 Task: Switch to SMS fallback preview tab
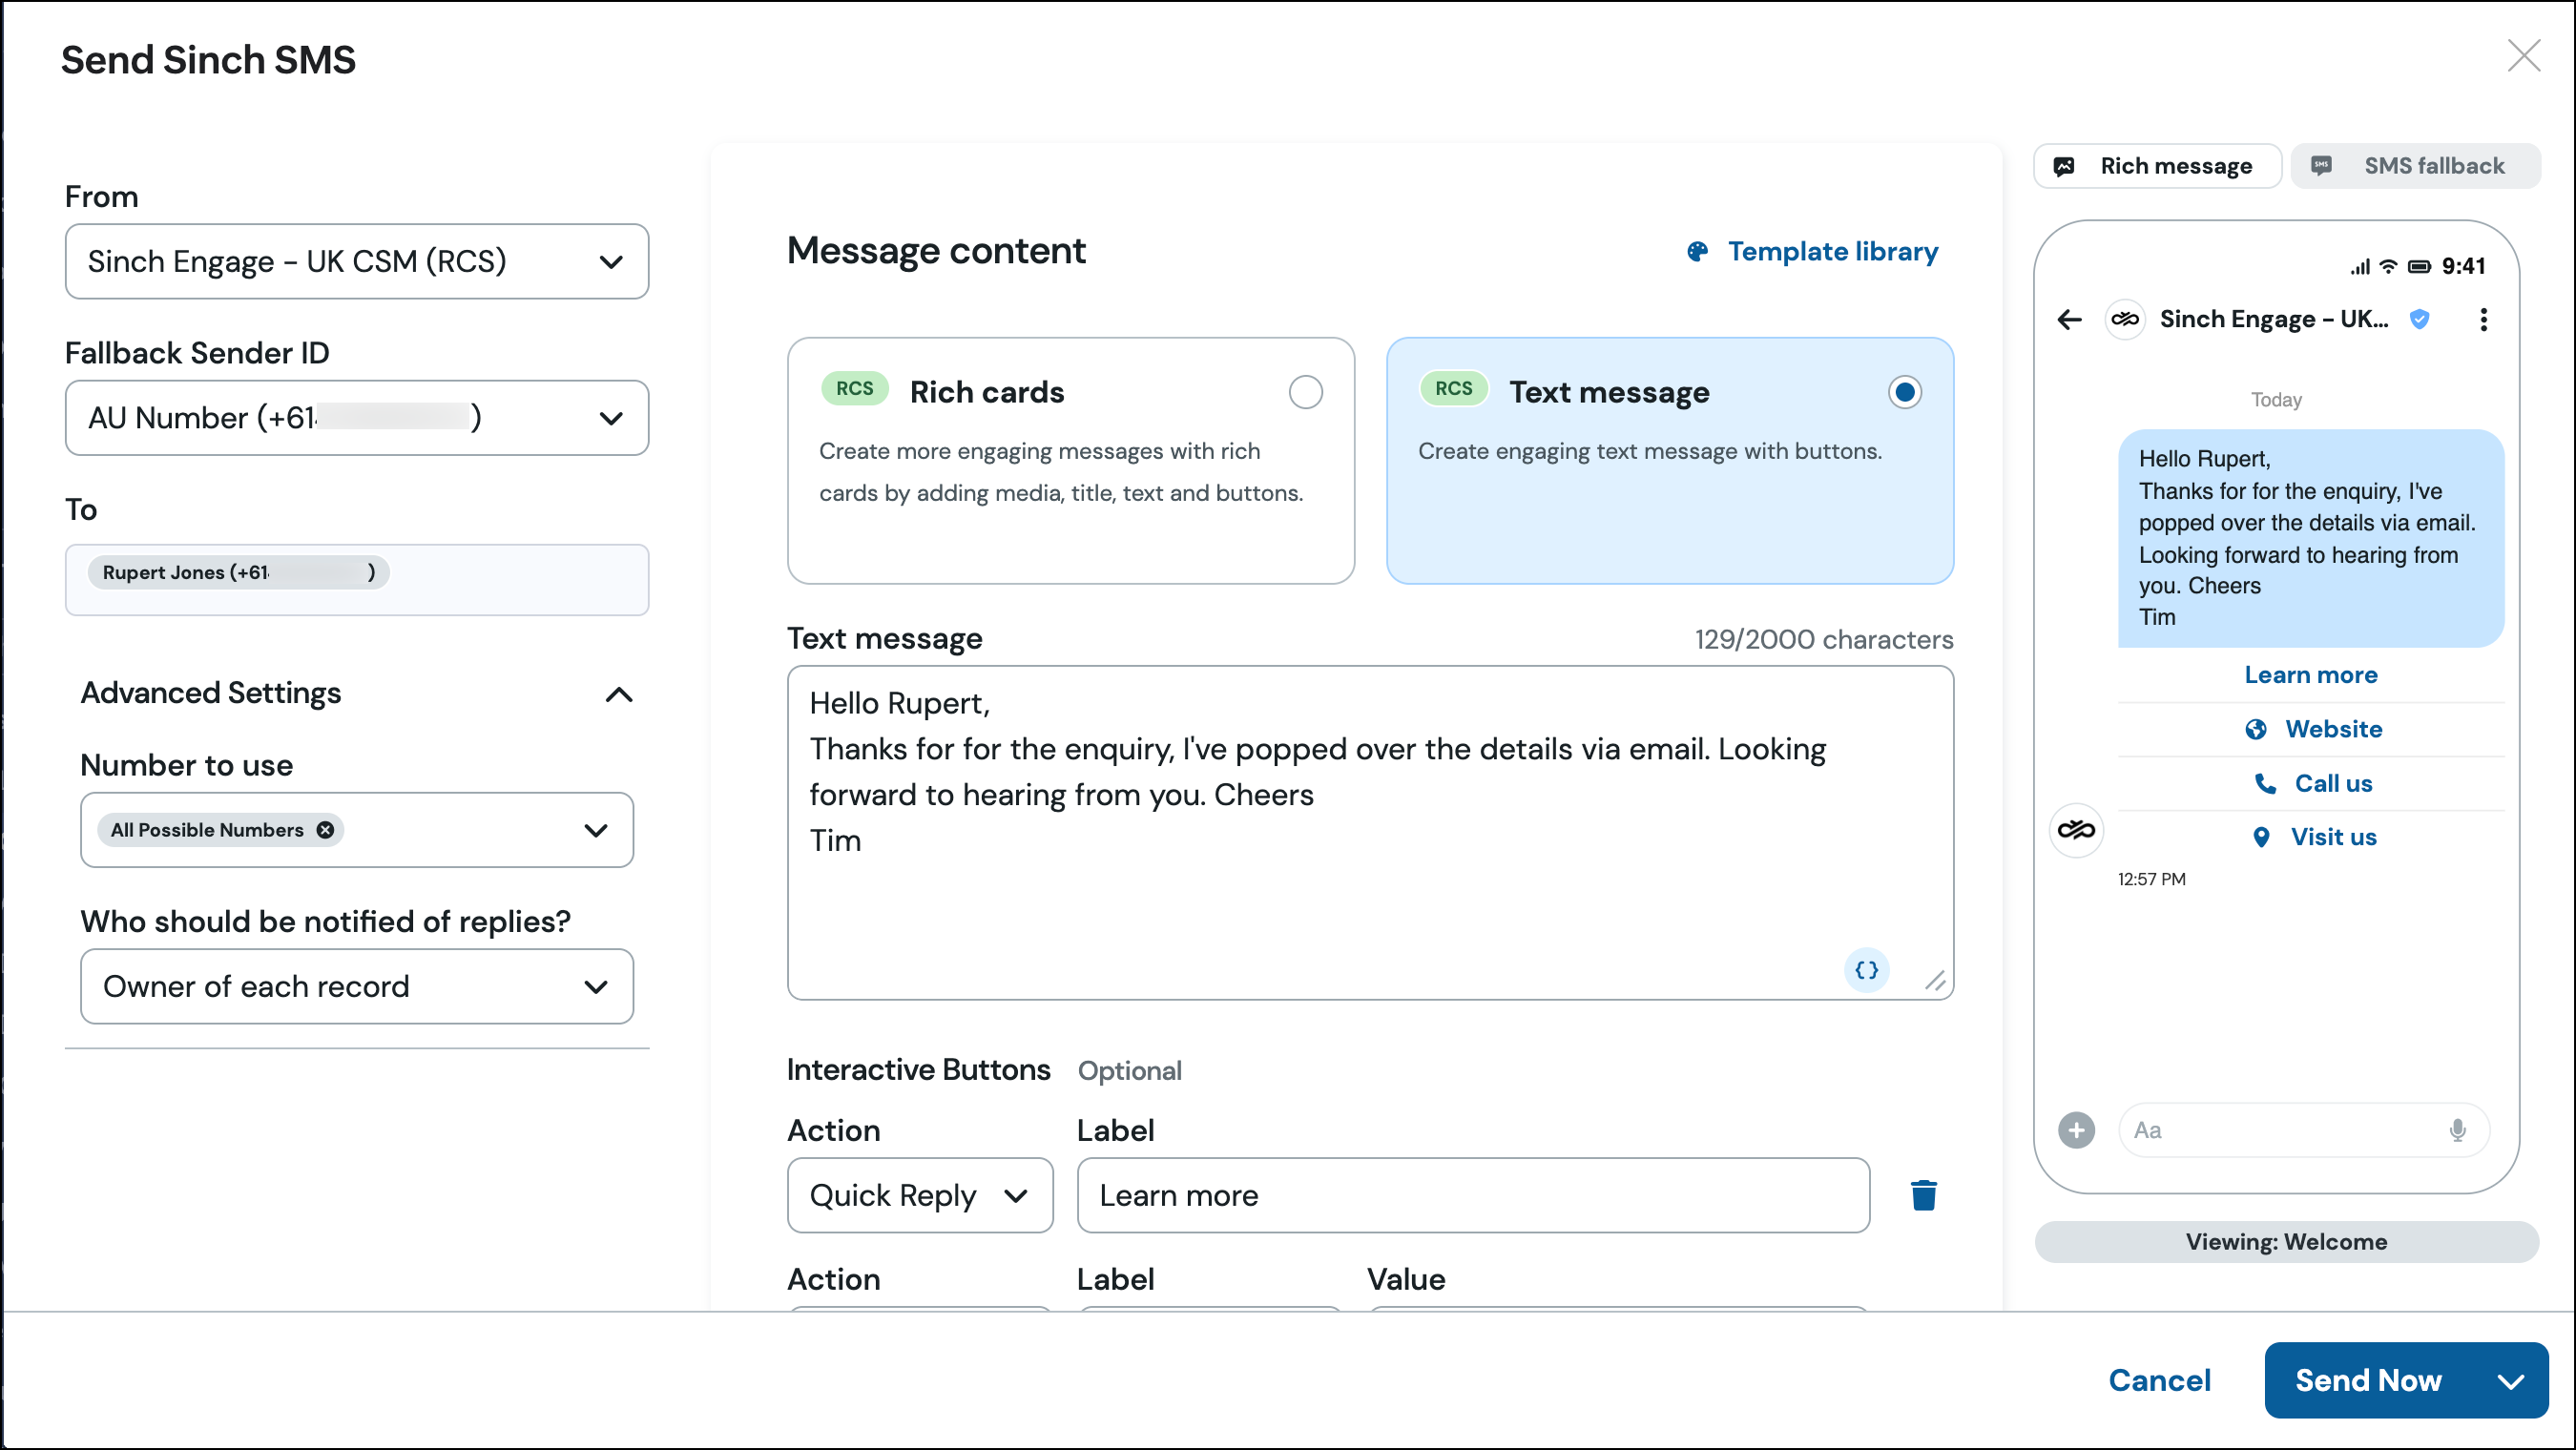coord(2415,166)
